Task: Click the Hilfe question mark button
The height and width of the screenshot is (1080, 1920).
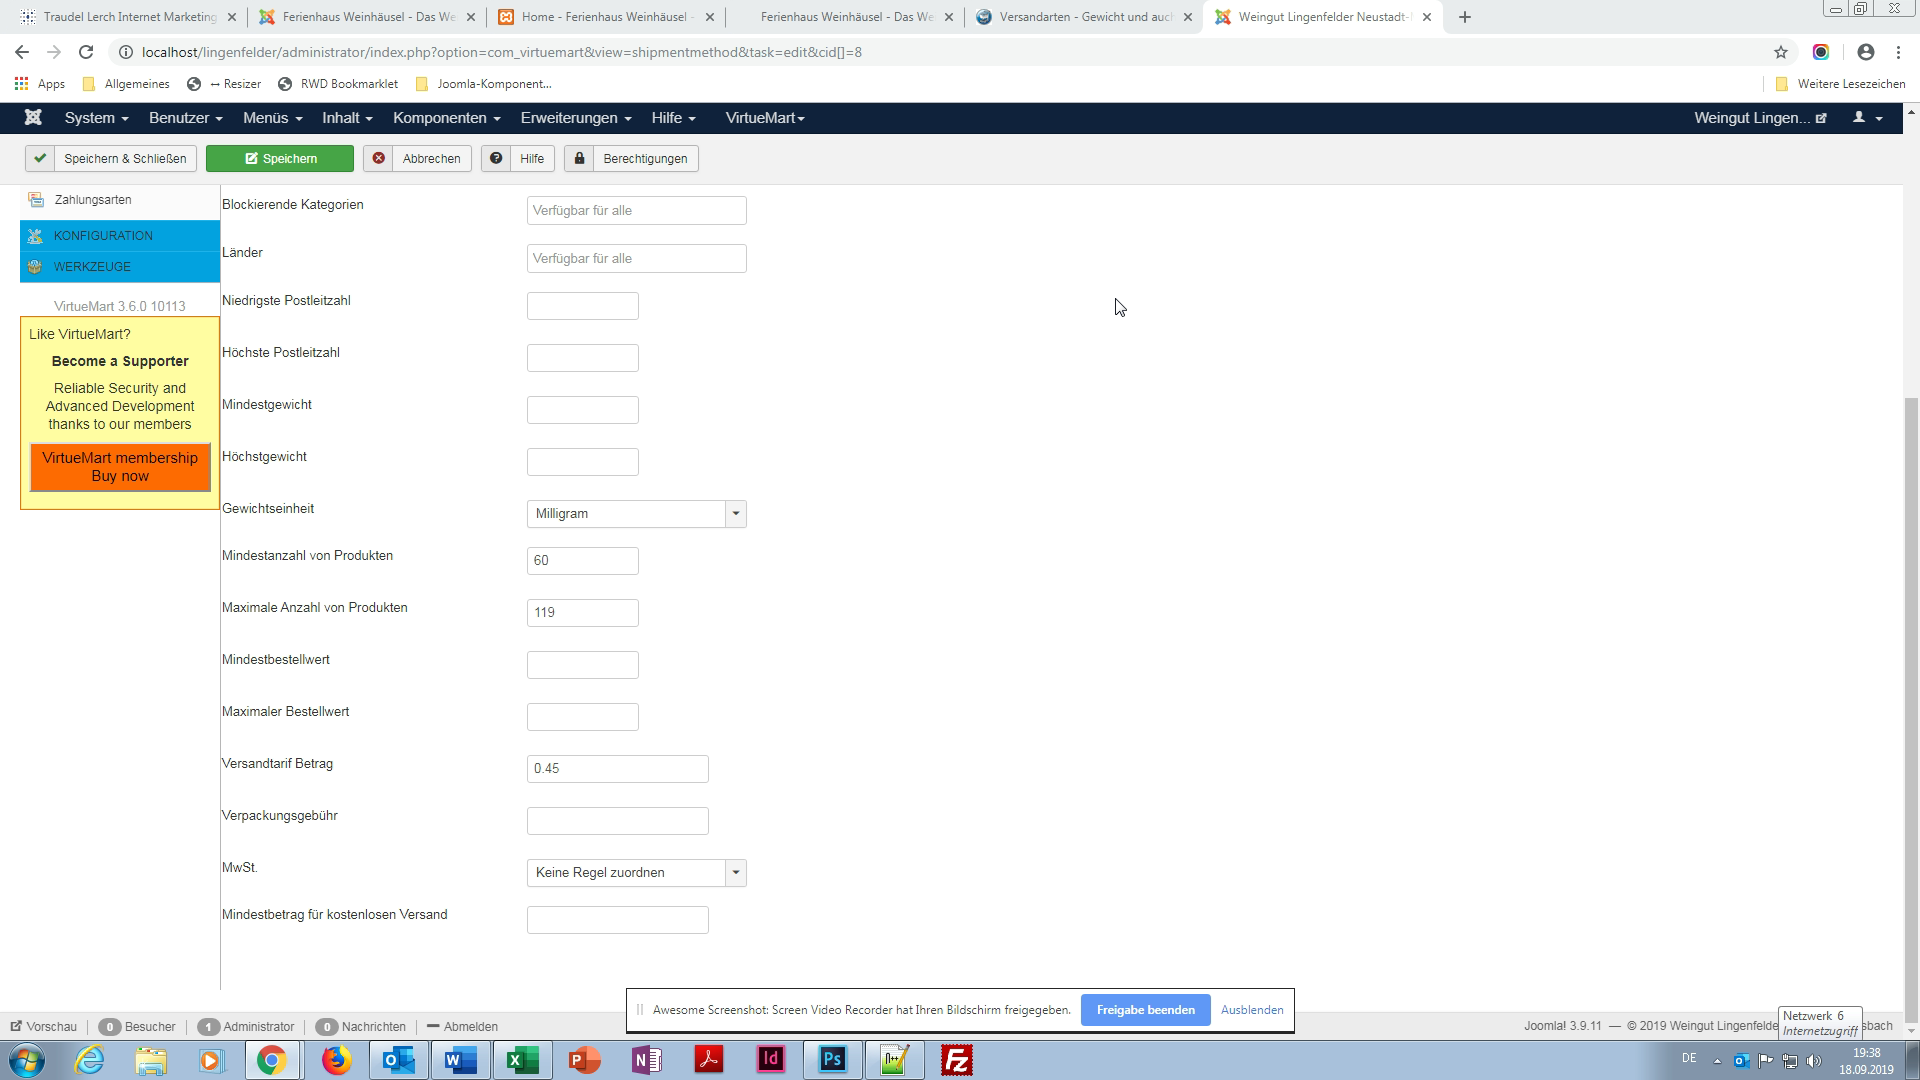Action: 518,159
